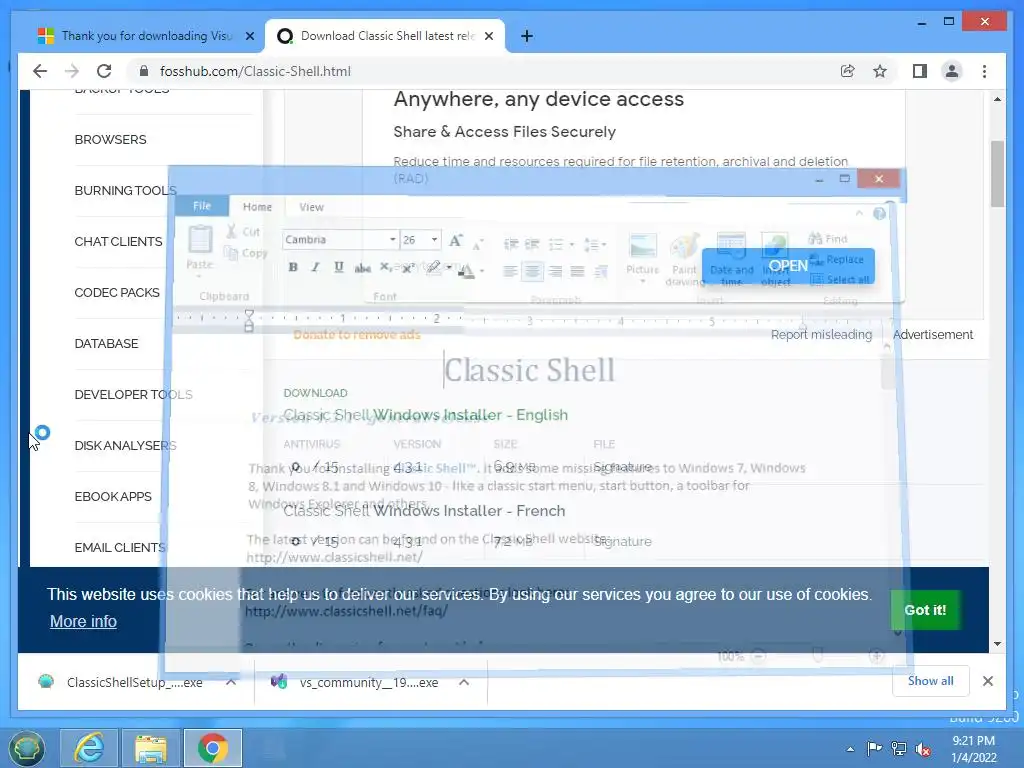This screenshot has height=768, width=1024.
Task: Open the BROWSERS category
Action: pyautogui.click(x=110, y=140)
